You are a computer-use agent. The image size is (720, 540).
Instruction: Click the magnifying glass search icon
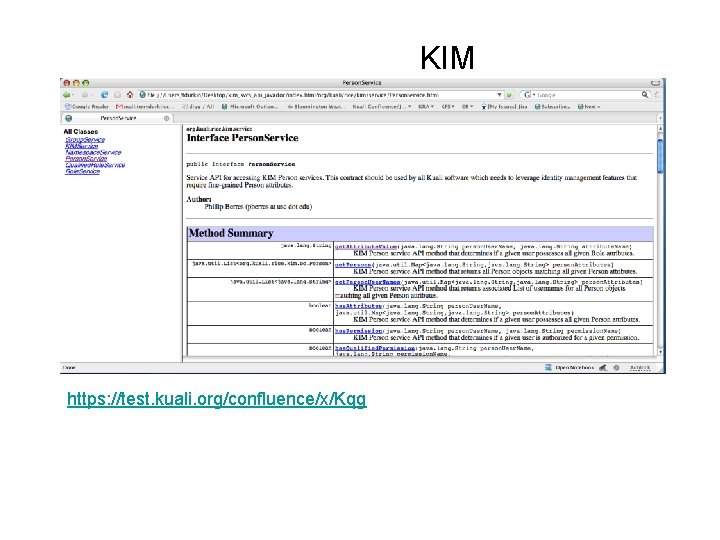(645, 95)
